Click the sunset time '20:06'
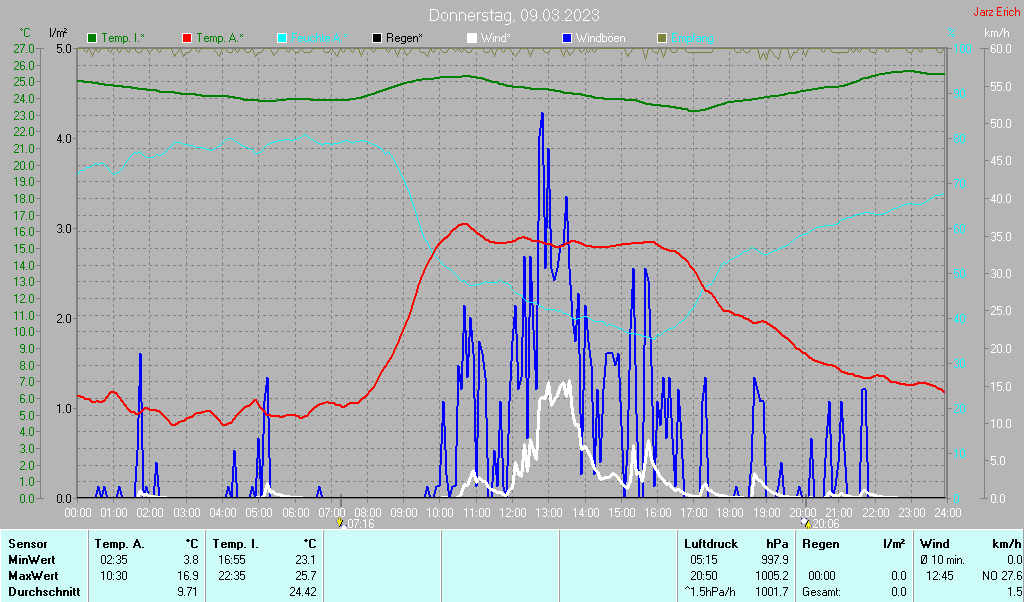Screen dimensions: 1024x602 coord(826,524)
